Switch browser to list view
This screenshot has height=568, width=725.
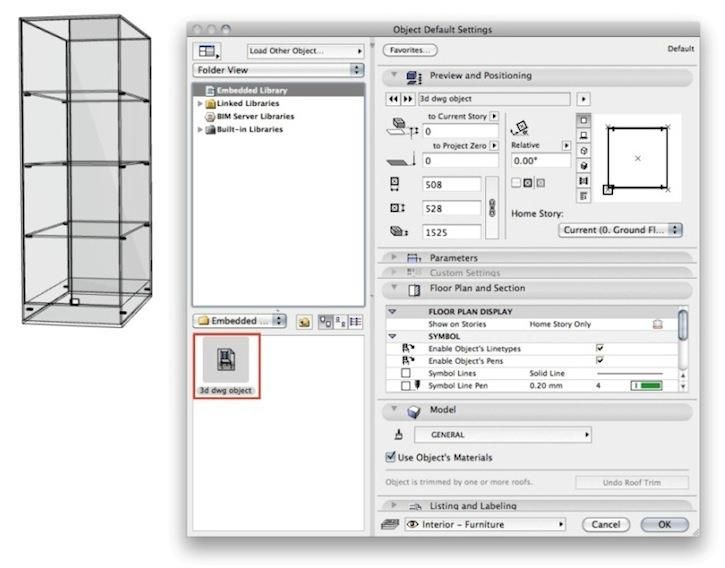click(x=355, y=322)
